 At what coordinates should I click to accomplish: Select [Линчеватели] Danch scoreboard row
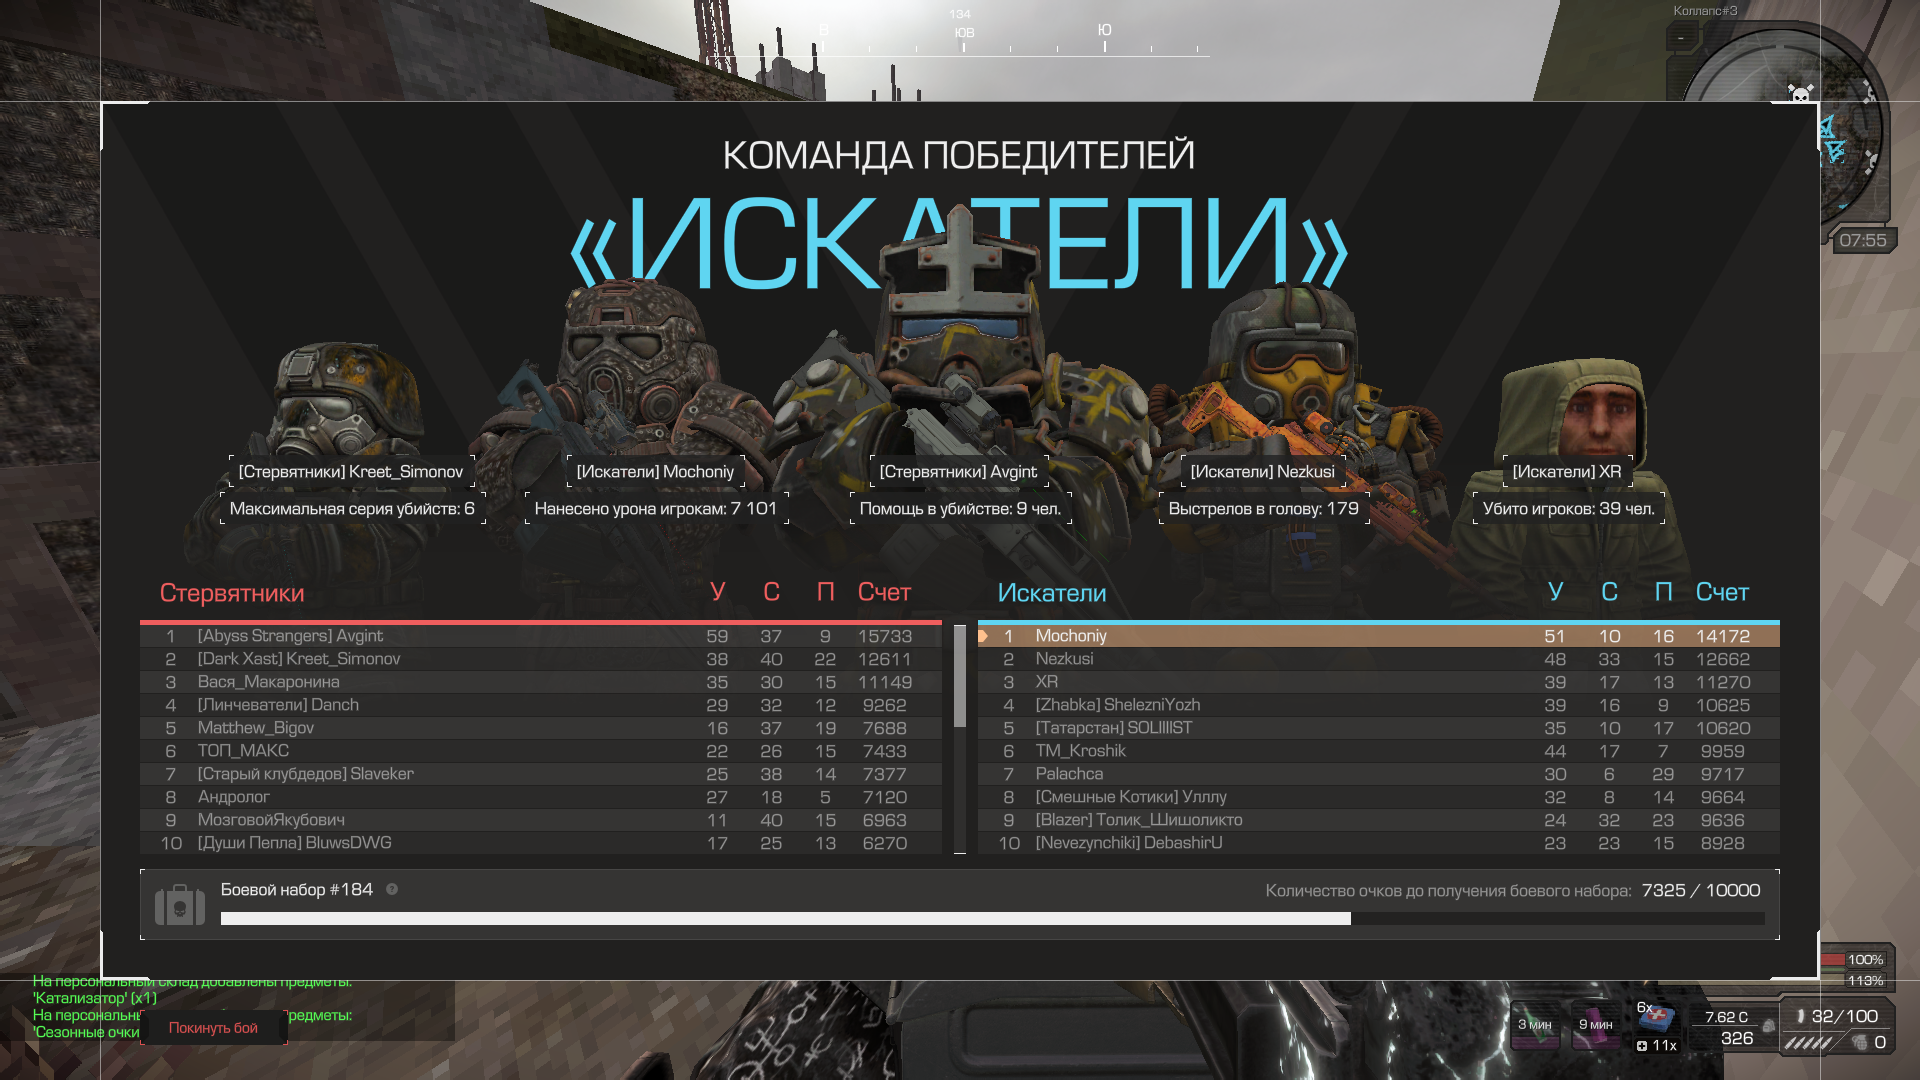click(x=541, y=705)
